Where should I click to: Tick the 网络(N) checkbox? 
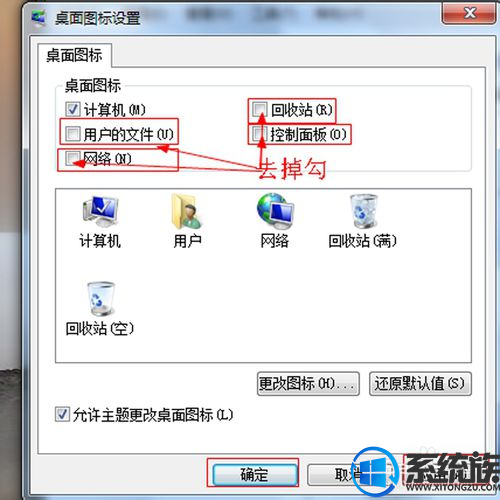click(72, 158)
